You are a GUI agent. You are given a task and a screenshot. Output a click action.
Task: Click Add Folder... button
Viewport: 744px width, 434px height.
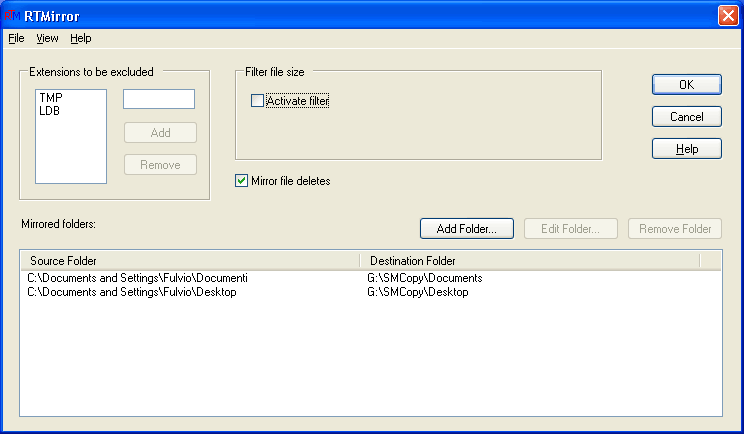click(466, 229)
